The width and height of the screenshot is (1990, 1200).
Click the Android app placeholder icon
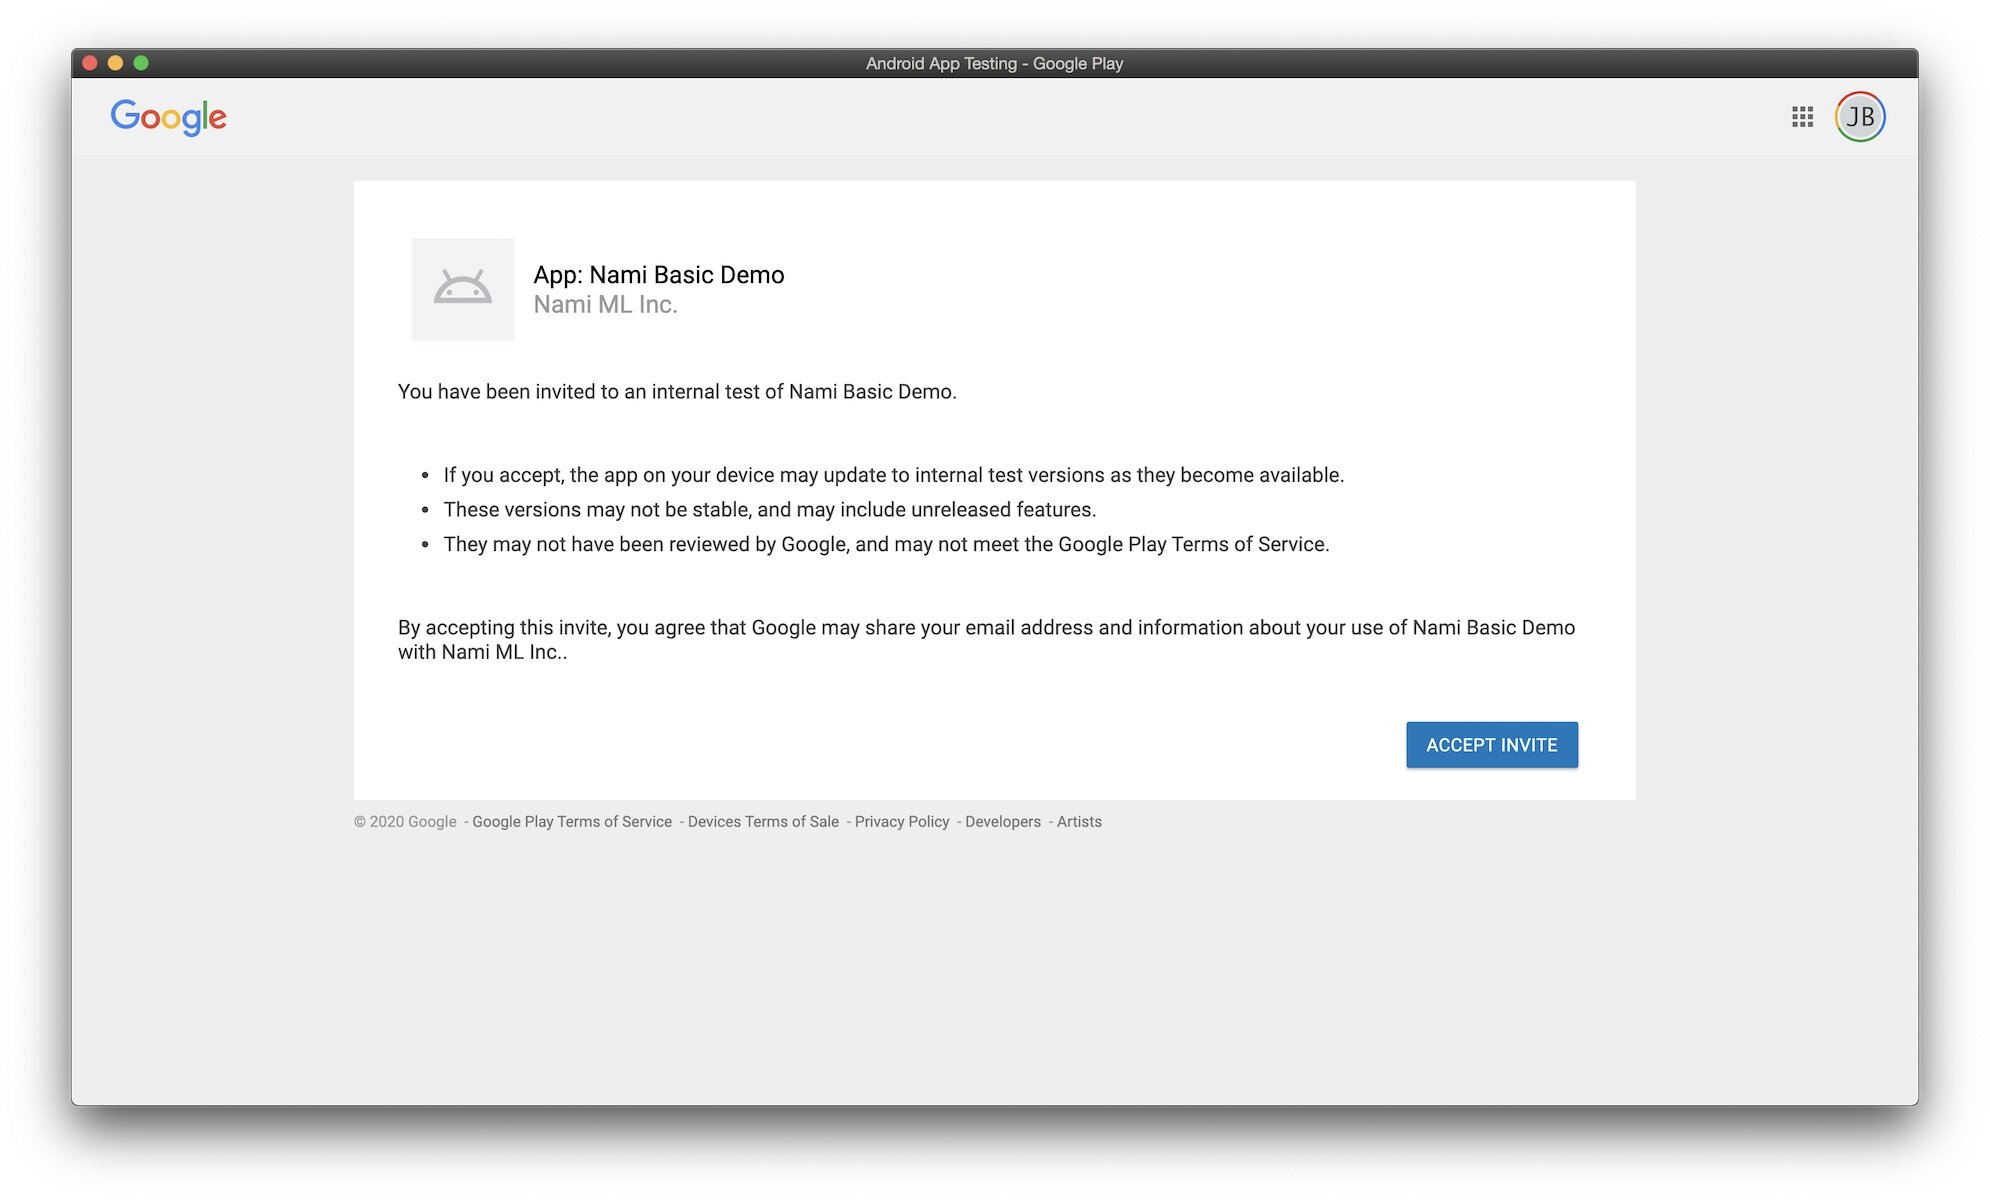point(463,290)
